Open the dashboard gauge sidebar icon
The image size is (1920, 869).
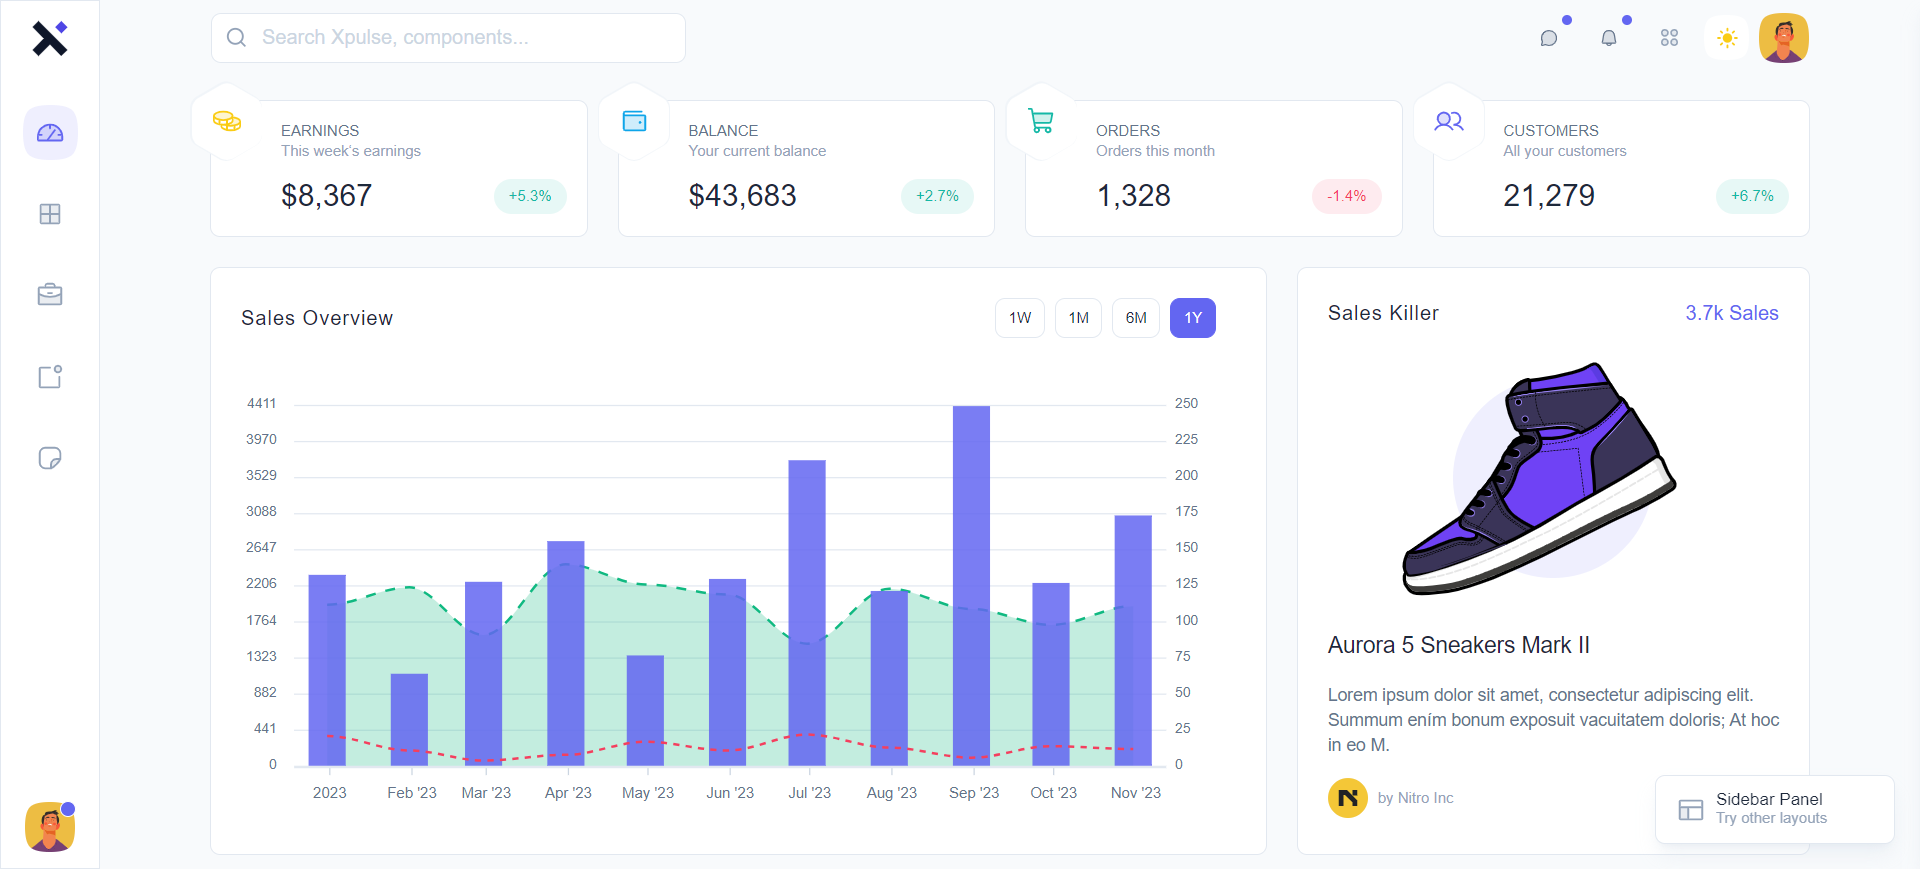click(x=50, y=133)
